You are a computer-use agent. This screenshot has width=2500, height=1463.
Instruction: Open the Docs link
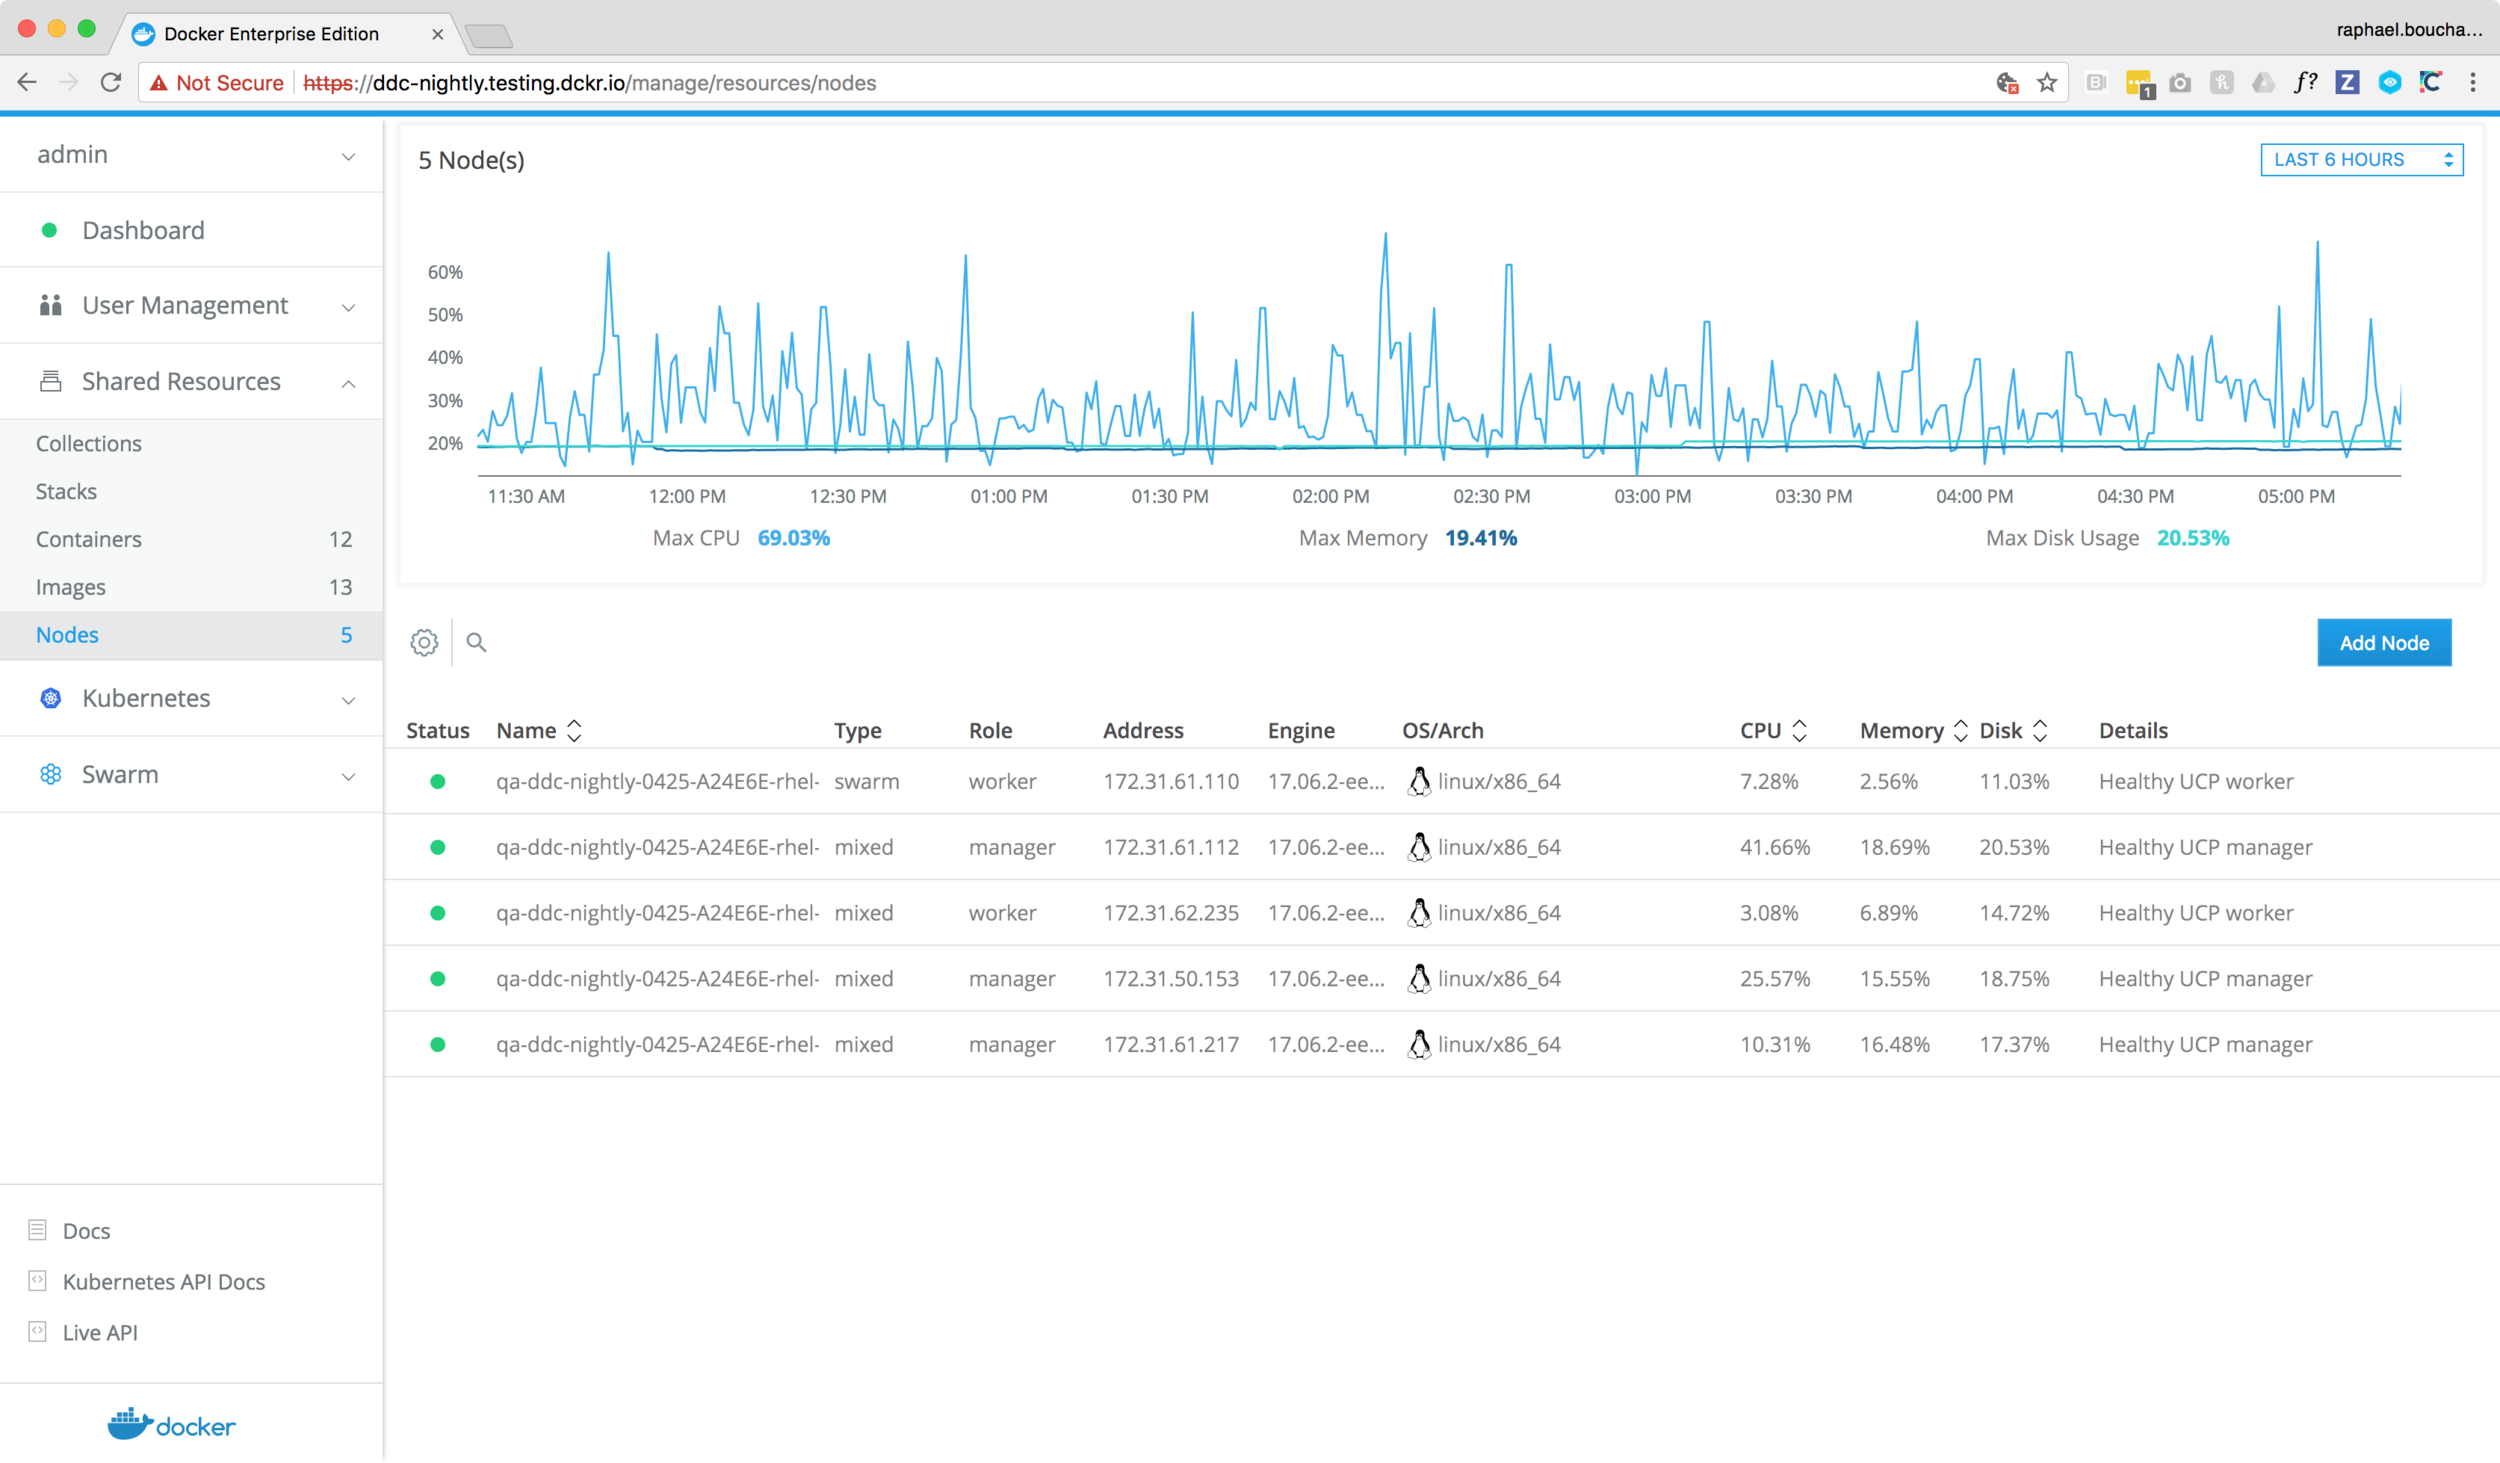point(87,1230)
